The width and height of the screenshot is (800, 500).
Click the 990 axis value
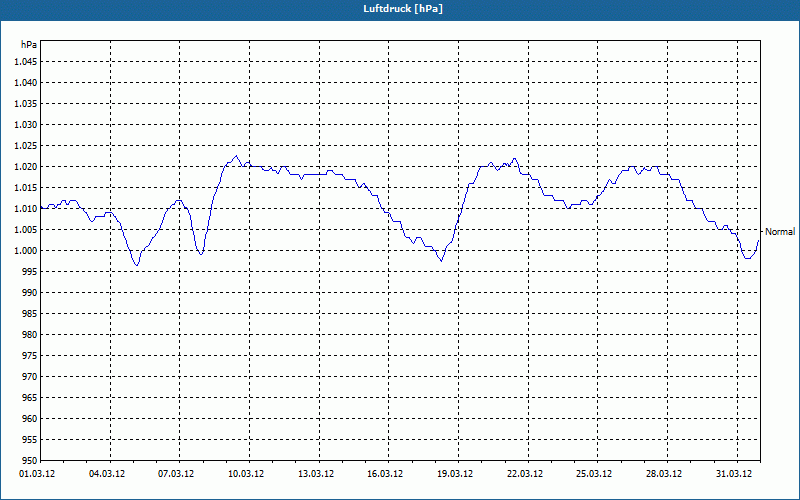point(30,293)
